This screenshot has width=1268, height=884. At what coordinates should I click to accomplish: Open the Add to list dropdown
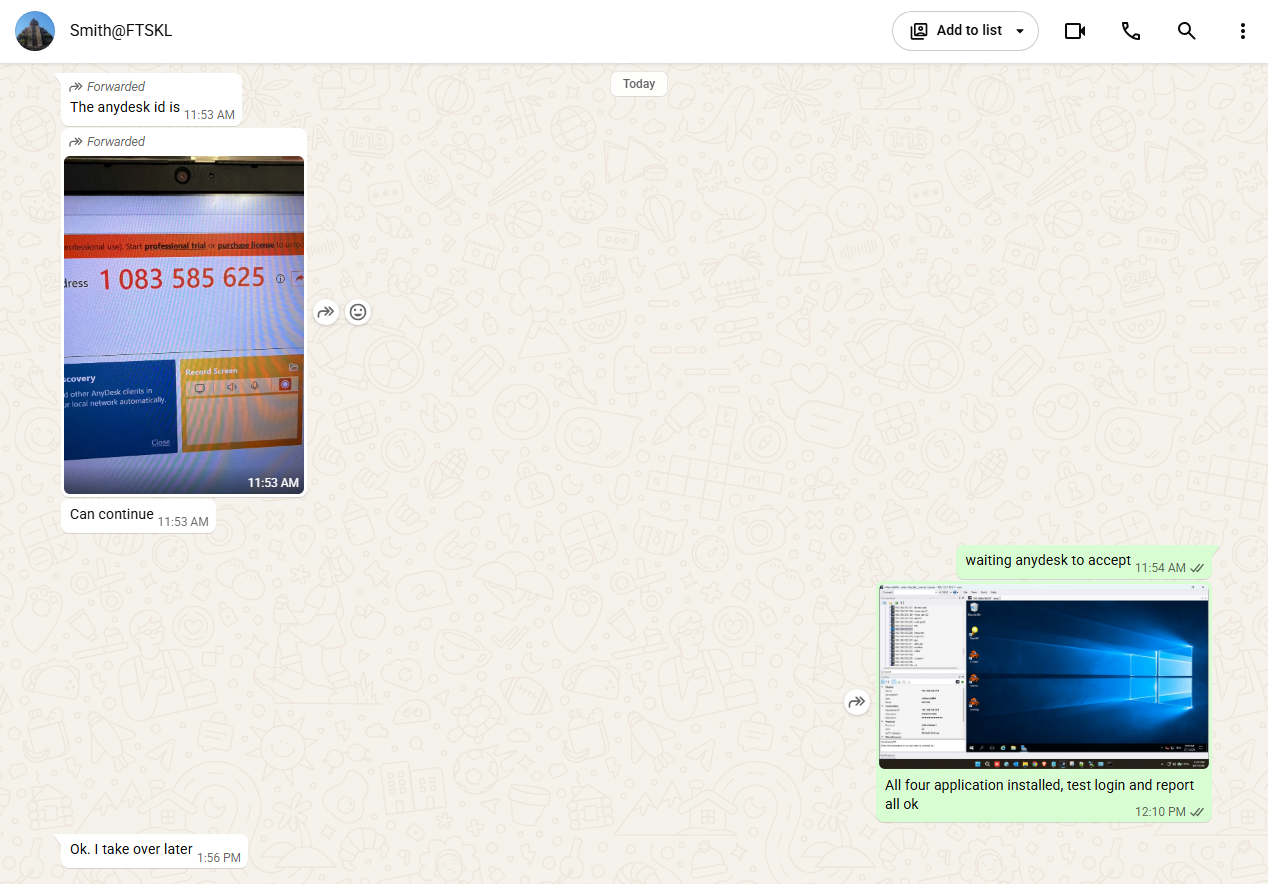[x=965, y=31]
